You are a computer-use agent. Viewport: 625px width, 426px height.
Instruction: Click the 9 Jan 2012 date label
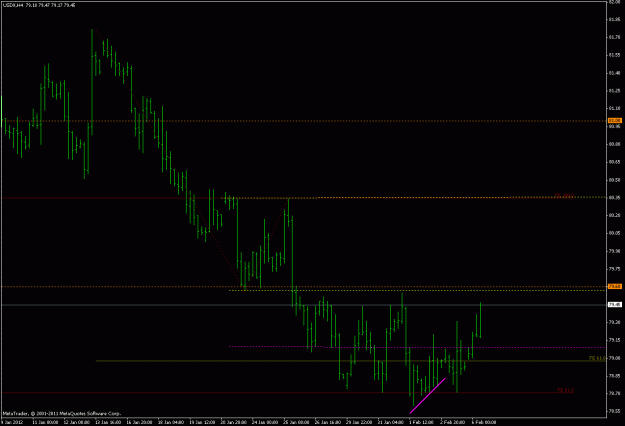(12, 422)
